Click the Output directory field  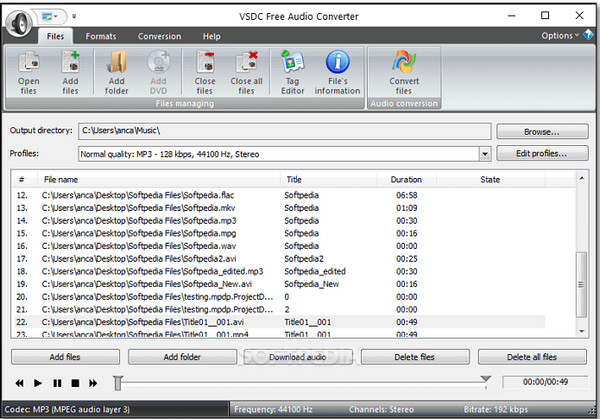285,131
